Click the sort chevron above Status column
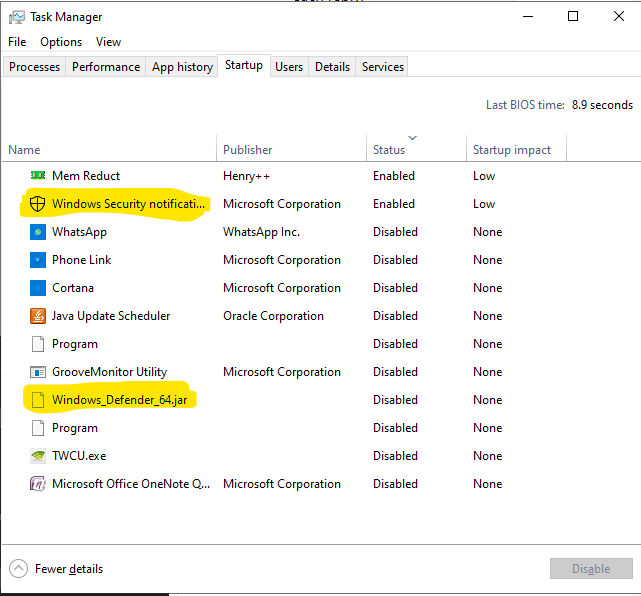641x596 pixels. [x=412, y=138]
